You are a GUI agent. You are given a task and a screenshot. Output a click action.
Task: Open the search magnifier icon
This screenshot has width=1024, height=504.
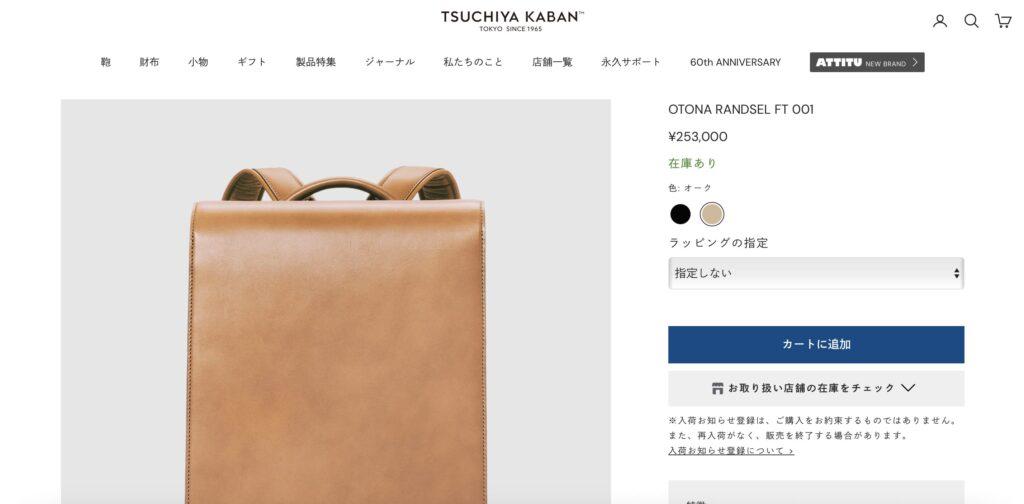[971, 21]
